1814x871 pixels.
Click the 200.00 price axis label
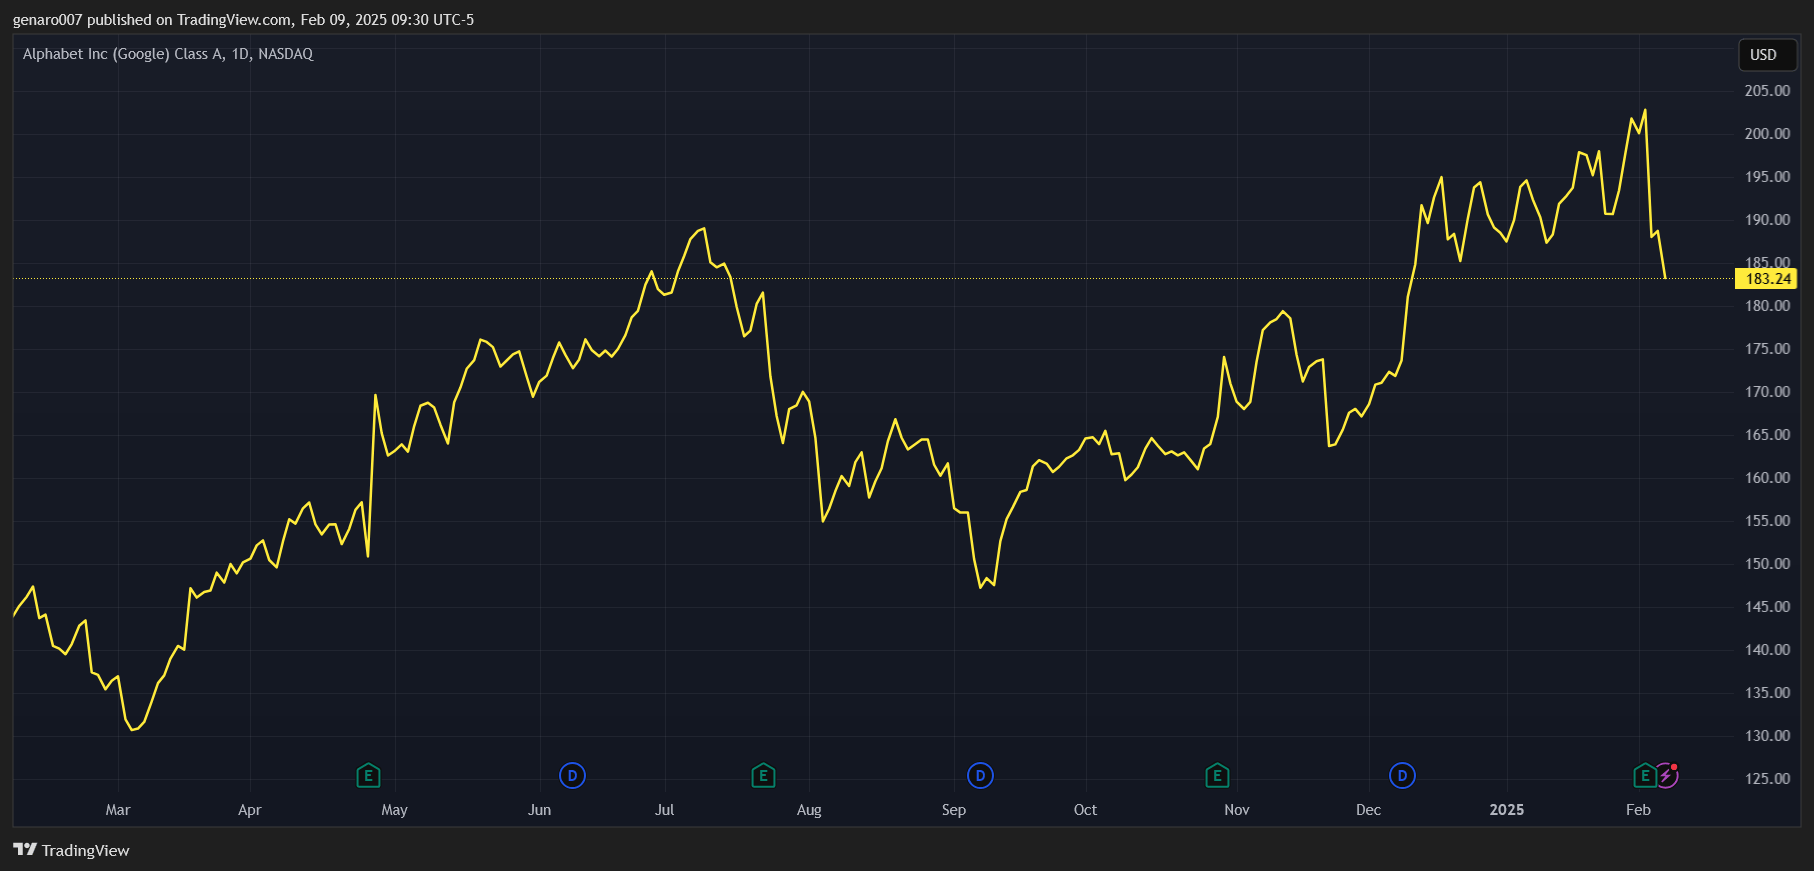tap(1767, 134)
